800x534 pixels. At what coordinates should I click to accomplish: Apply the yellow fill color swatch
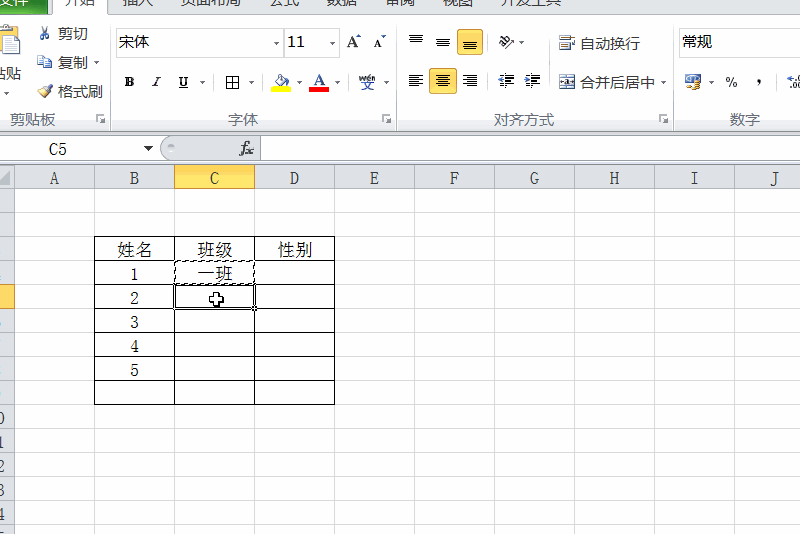(x=281, y=82)
